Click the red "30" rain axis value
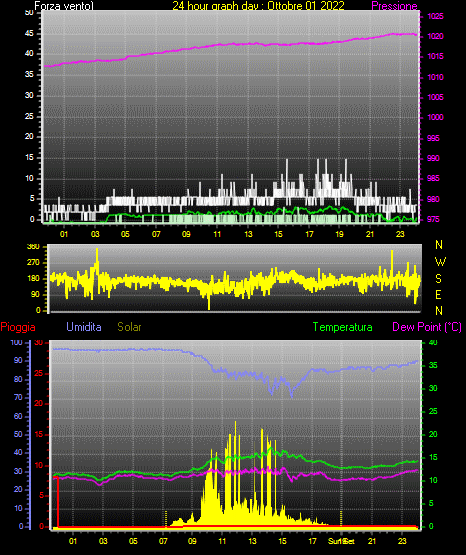This screenshot has height=555, width=466. point(39,343)
